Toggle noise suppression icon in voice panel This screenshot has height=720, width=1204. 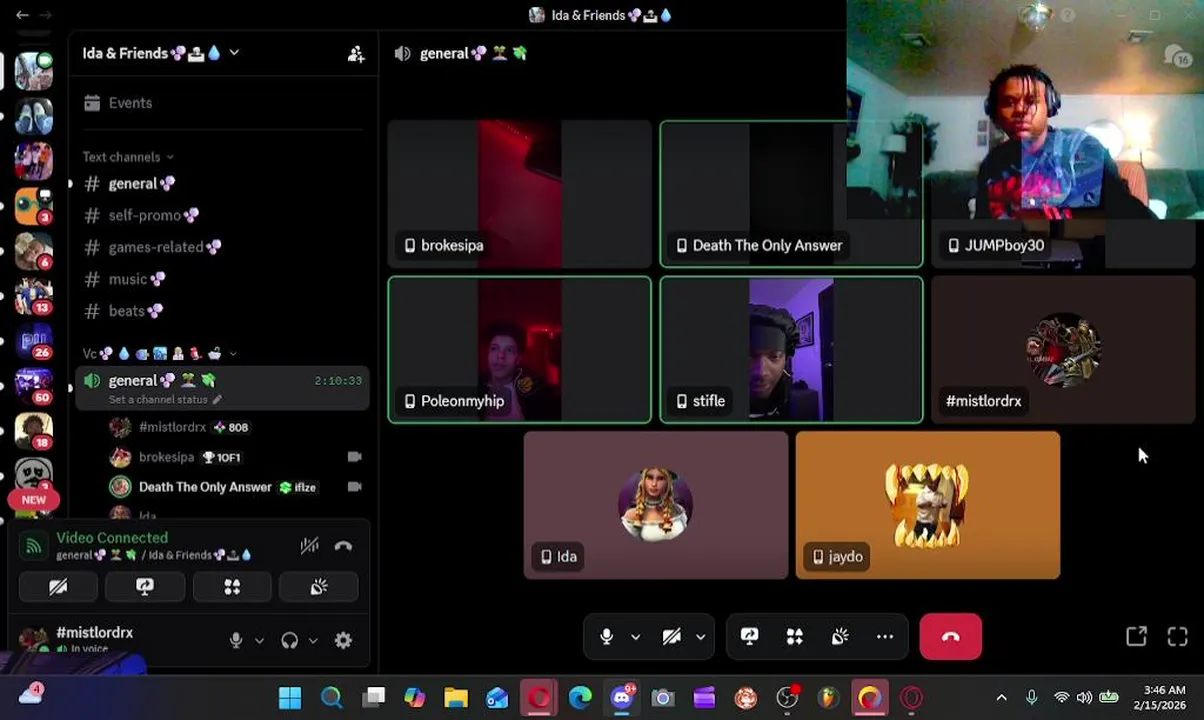tap(309, 546)
